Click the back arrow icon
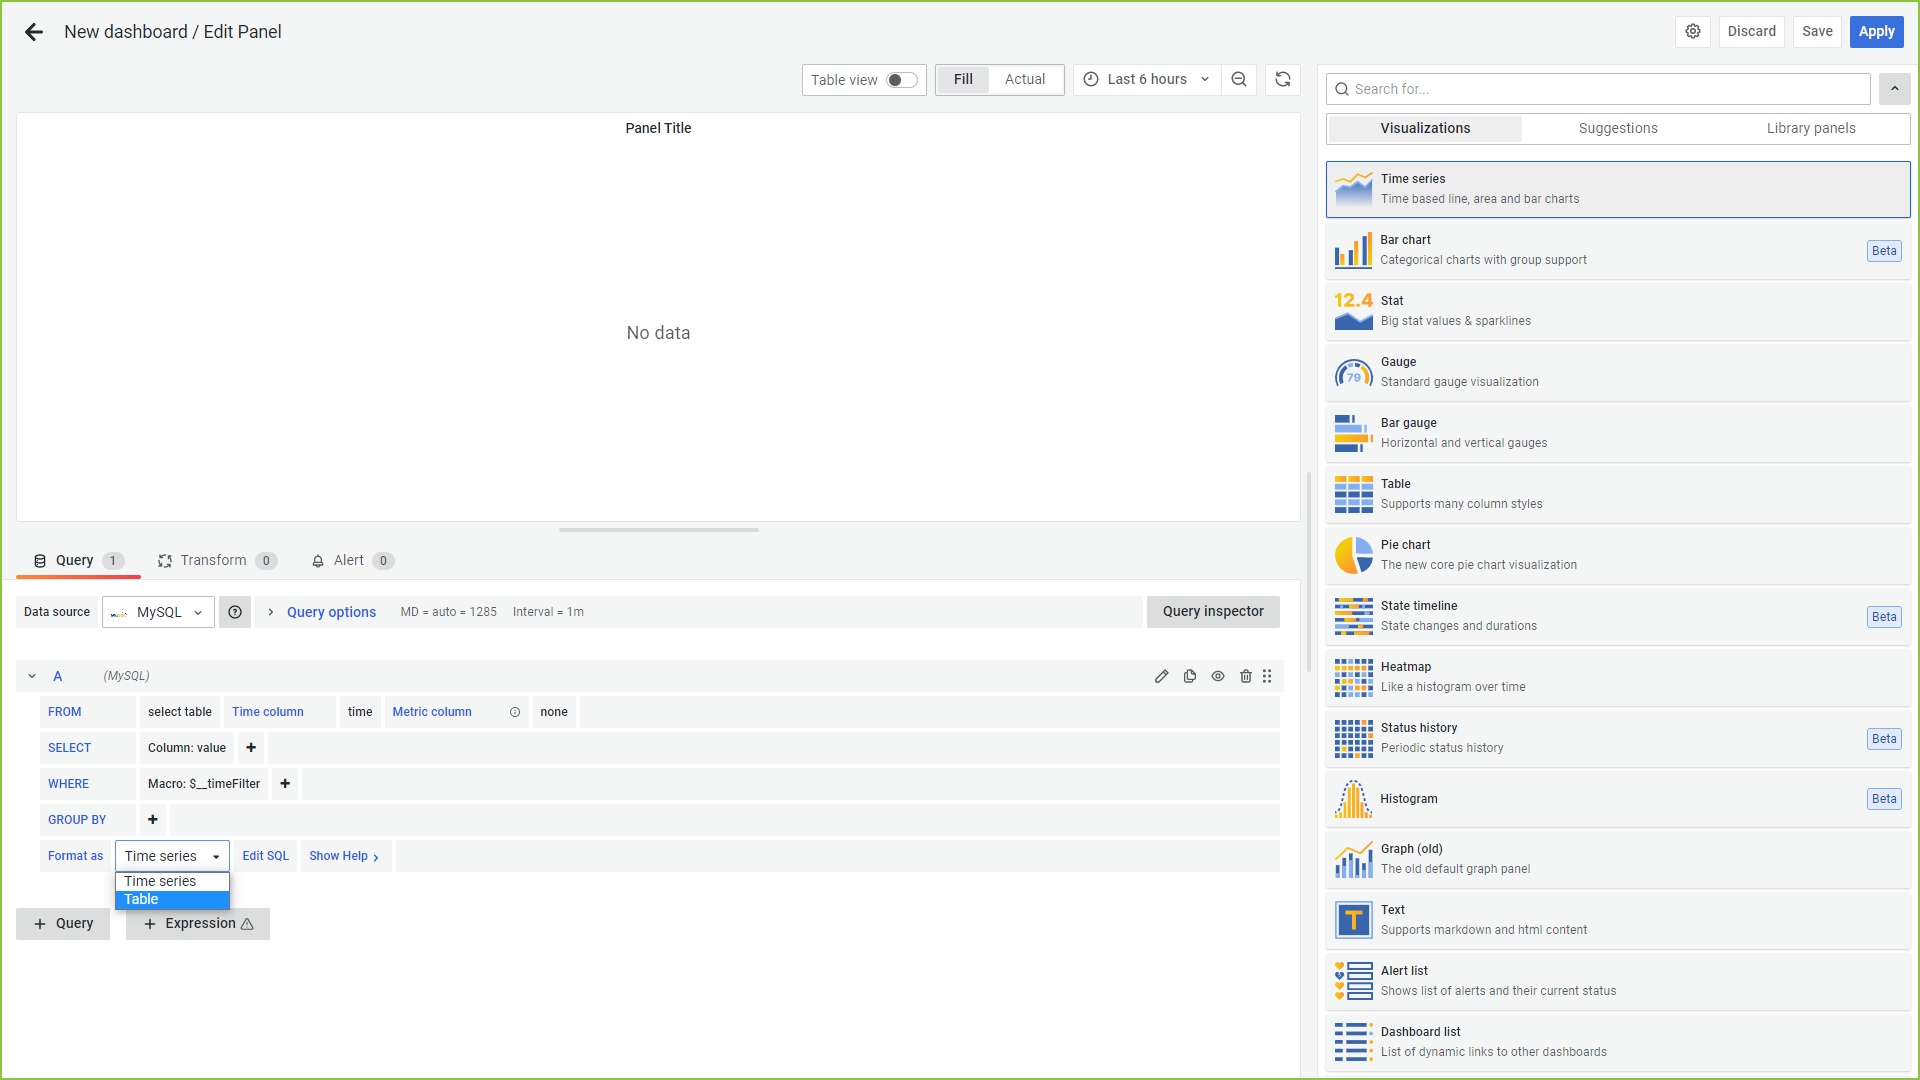 34,32
